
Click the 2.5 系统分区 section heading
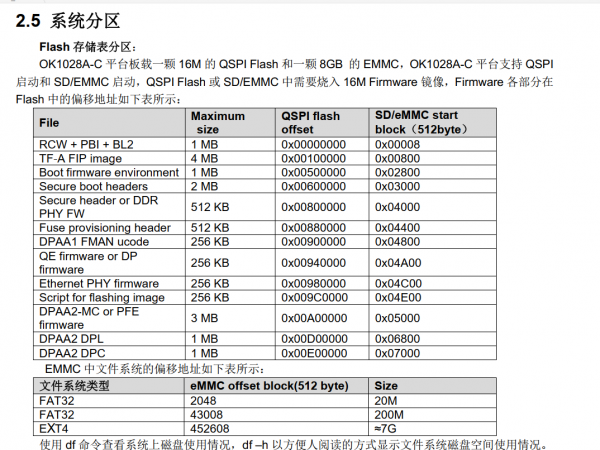[78, 20]
